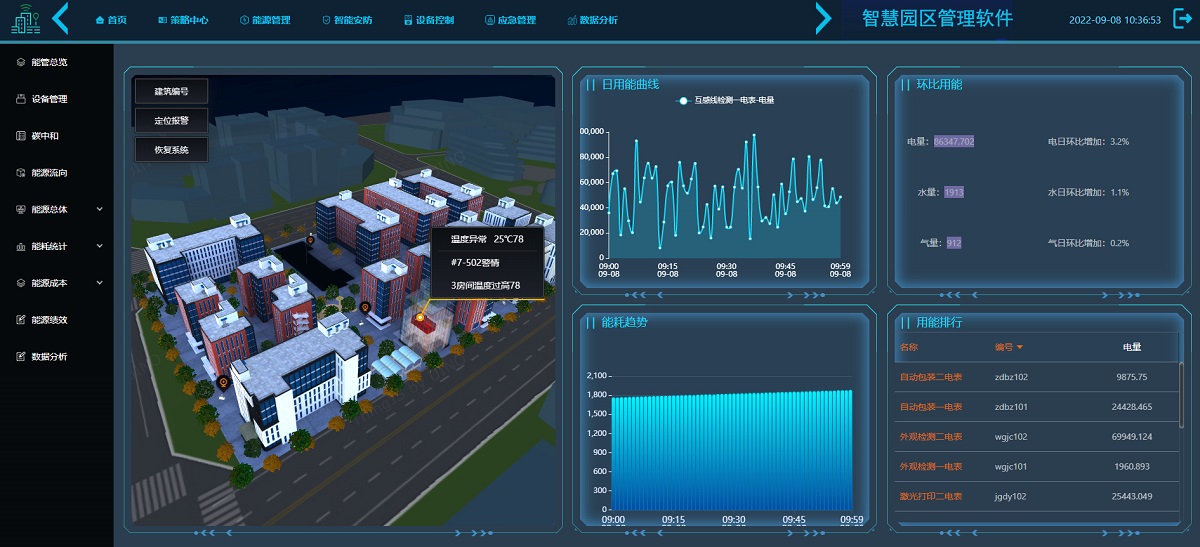Open 设备管理 in the left sidebar
The width and height of the screenshot is (1200, 547).
coord(48,99)
